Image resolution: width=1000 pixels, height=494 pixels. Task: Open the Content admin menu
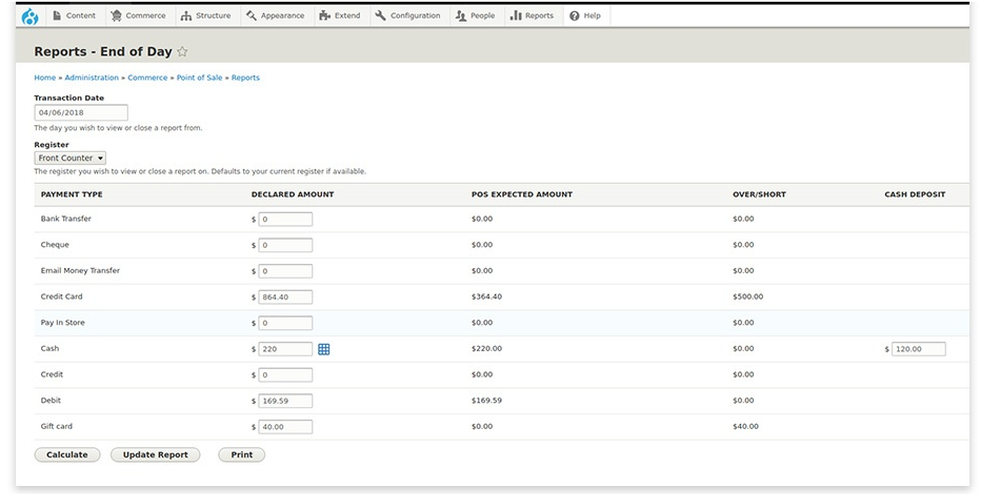75,16
